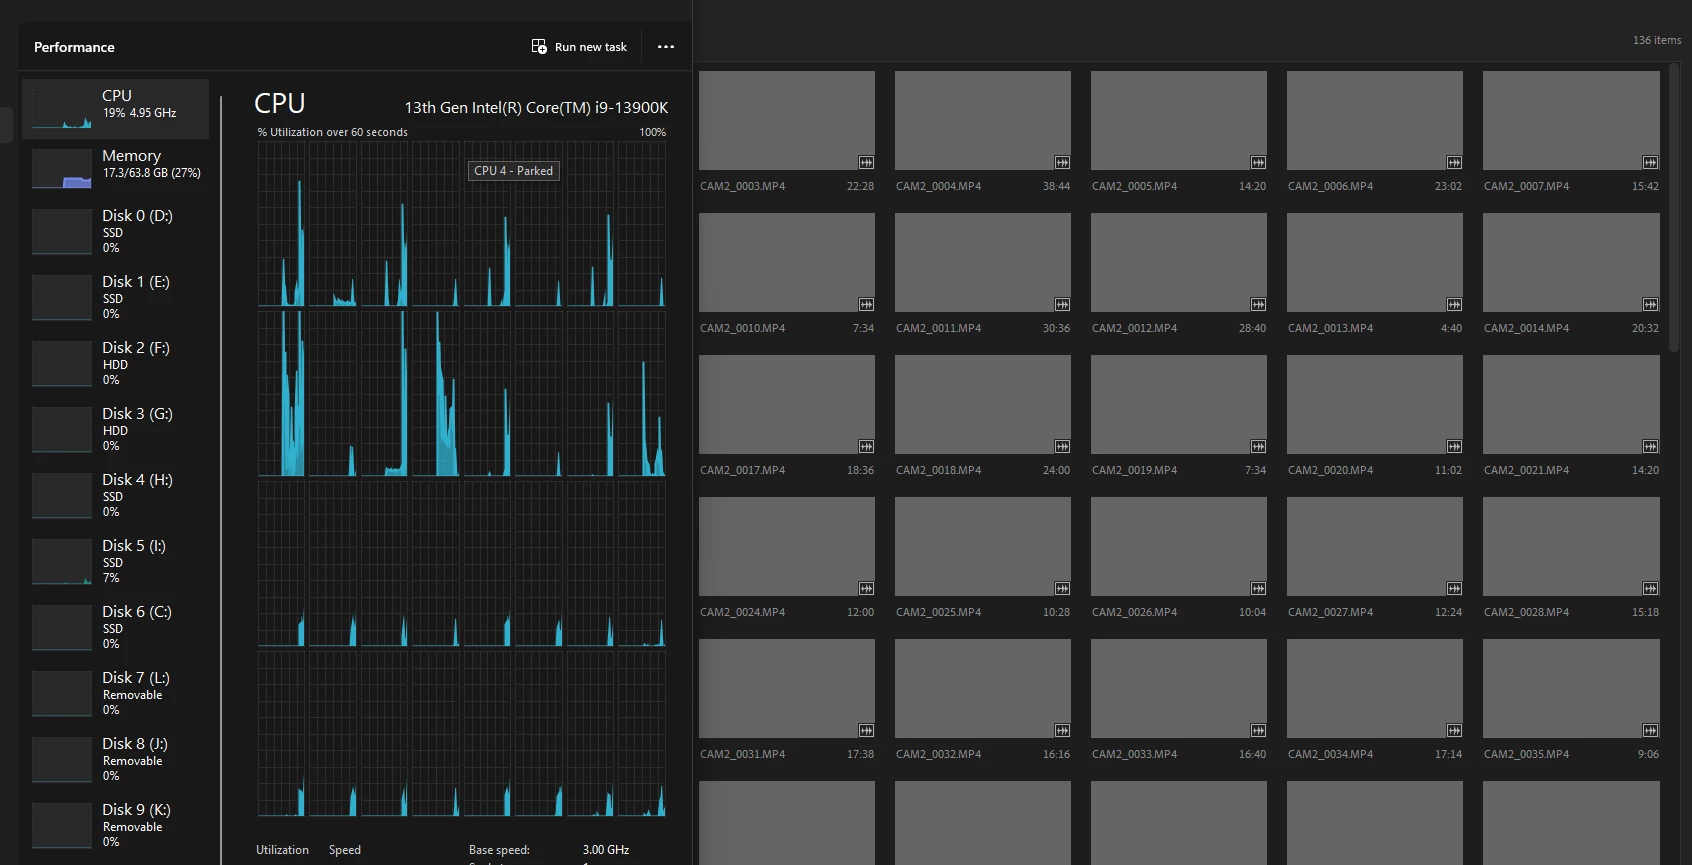Click the CAM2_0025.MP4 file name
The height and width of the screenshot is (865, 1692).
click(938, 612)
